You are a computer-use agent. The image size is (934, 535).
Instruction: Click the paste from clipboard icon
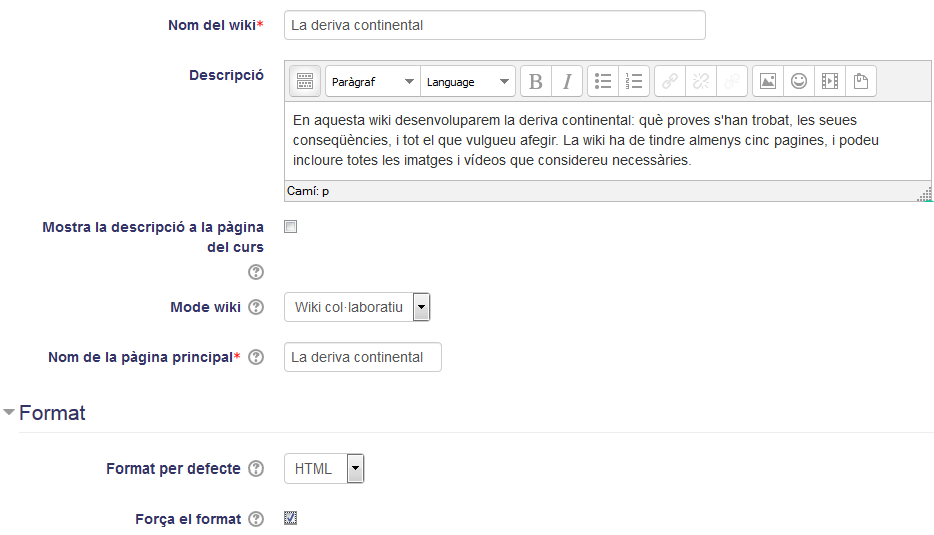coord(861,81)
